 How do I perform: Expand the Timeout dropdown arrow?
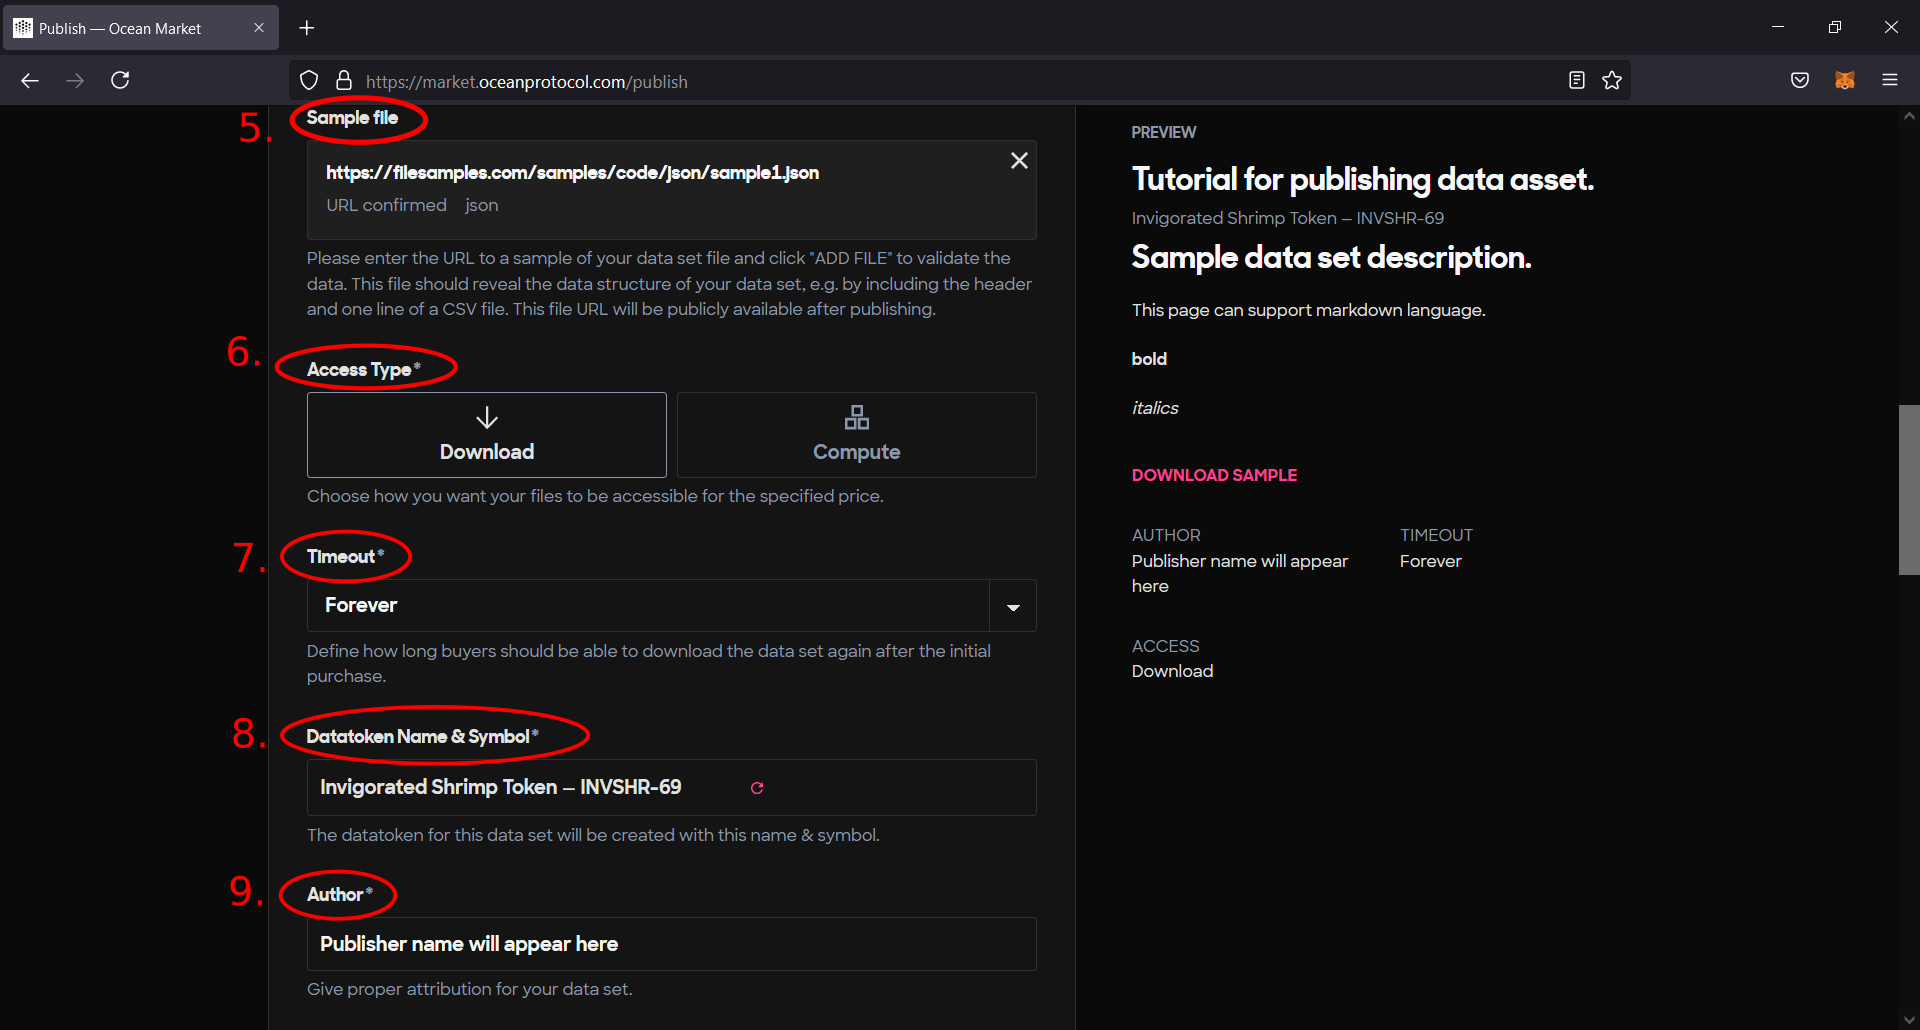pyautogui.click(x=1013, y=606)
